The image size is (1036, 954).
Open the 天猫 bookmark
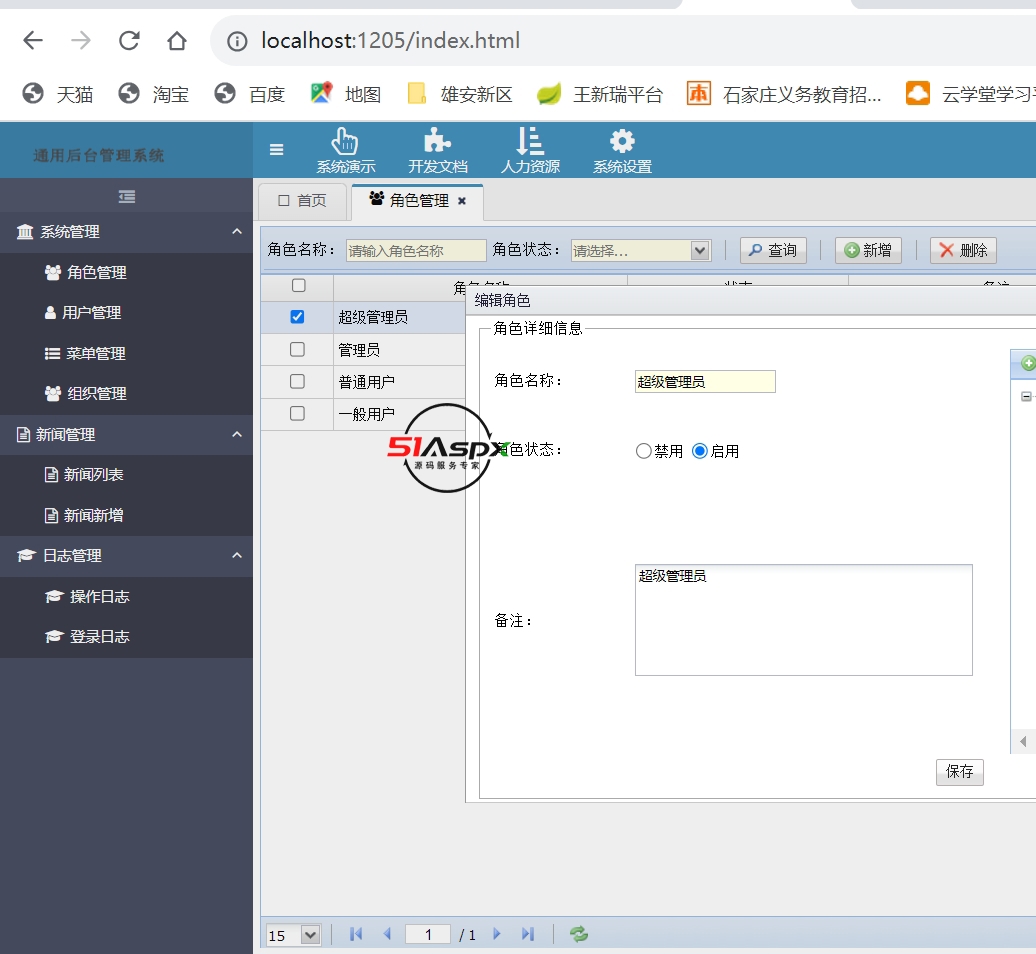coord(57,94)
